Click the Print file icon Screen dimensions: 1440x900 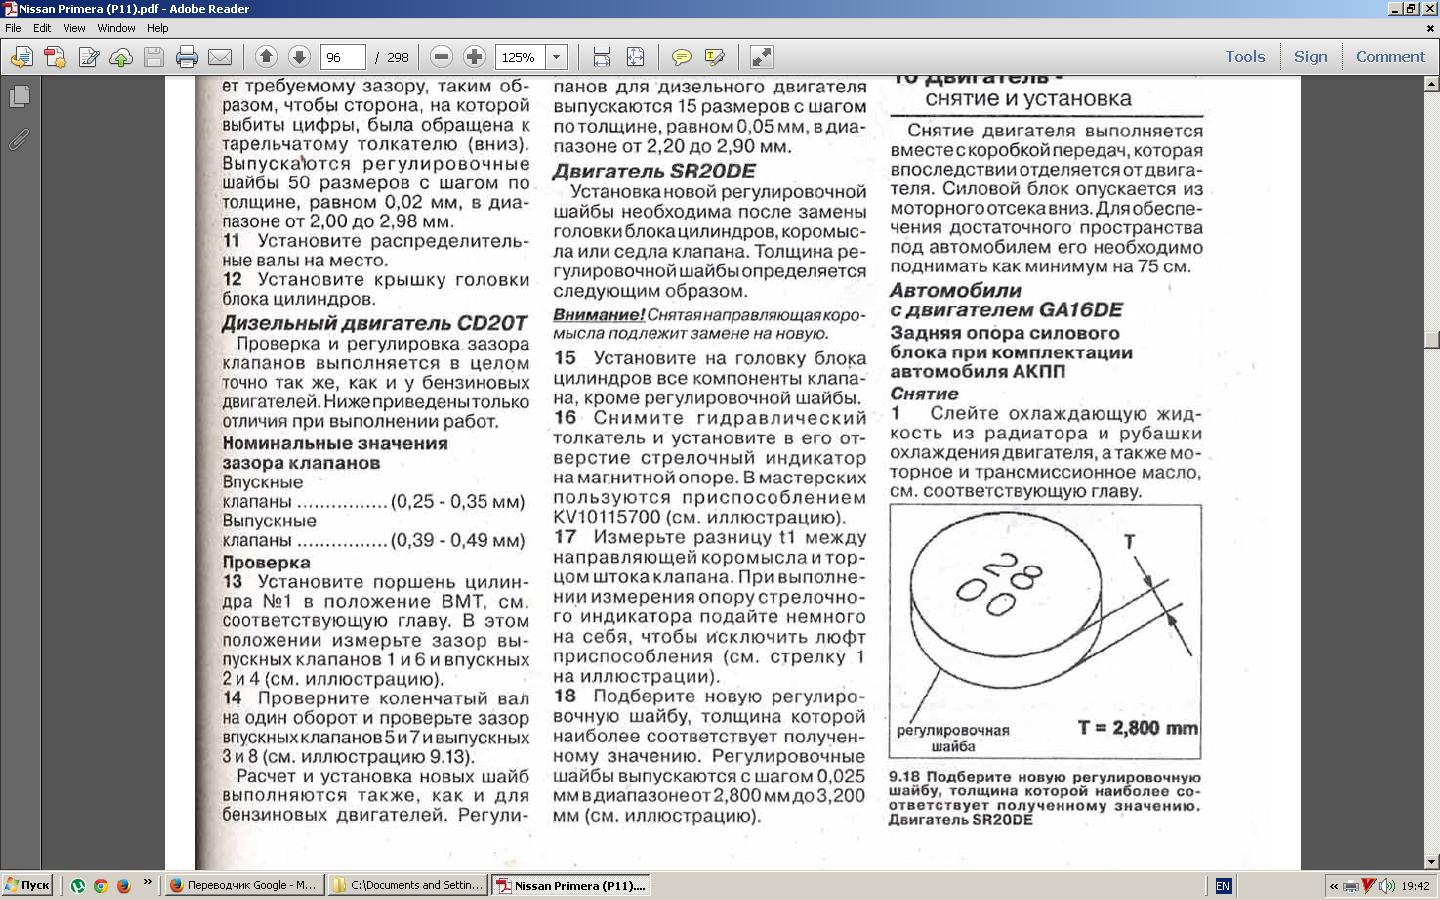[x=187, y=57]
